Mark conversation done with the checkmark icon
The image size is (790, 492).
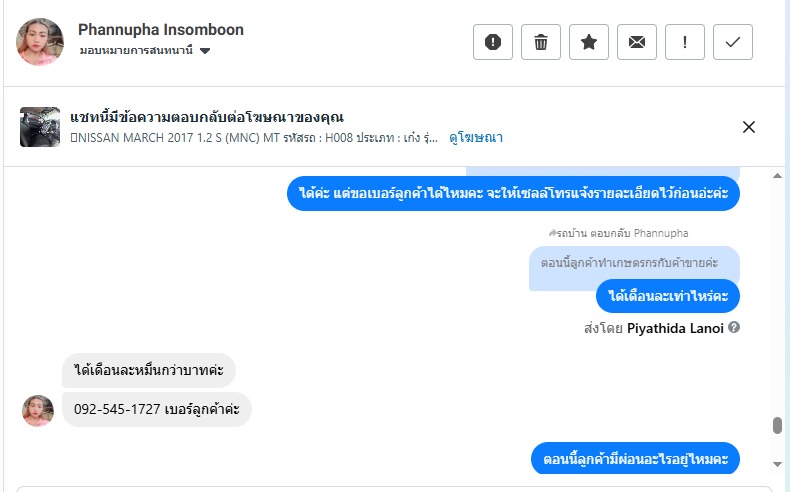click(x=733, y=42)
